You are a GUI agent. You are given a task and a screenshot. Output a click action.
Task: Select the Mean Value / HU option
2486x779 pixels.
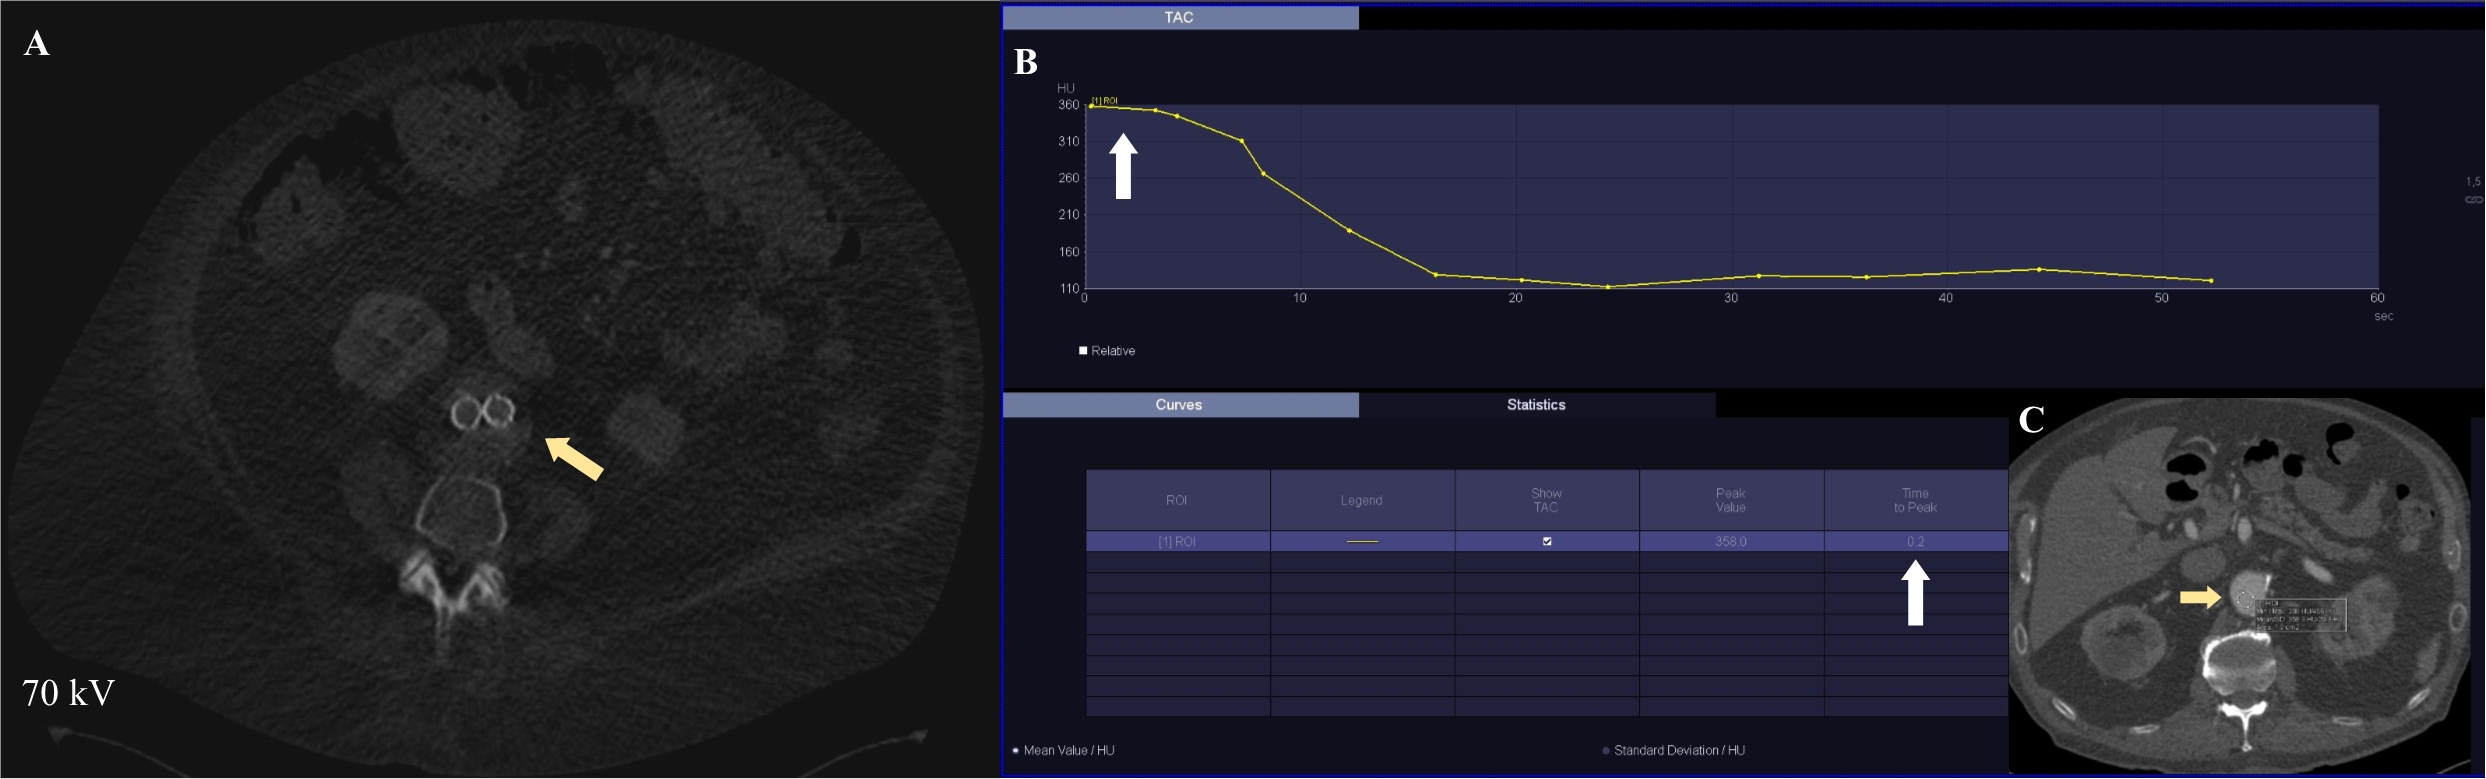[x=1016, y=750]
